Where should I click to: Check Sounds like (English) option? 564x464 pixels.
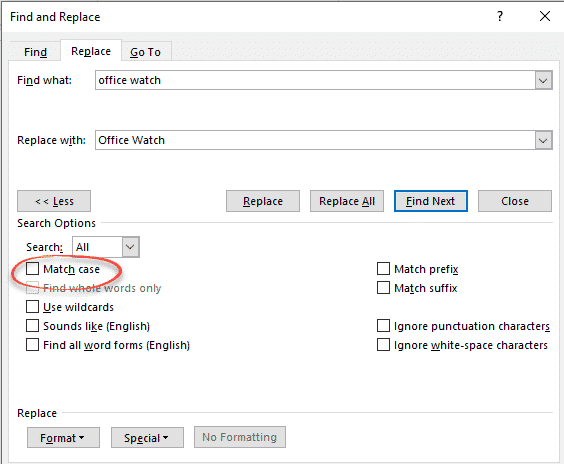click(x=32, y=326)
